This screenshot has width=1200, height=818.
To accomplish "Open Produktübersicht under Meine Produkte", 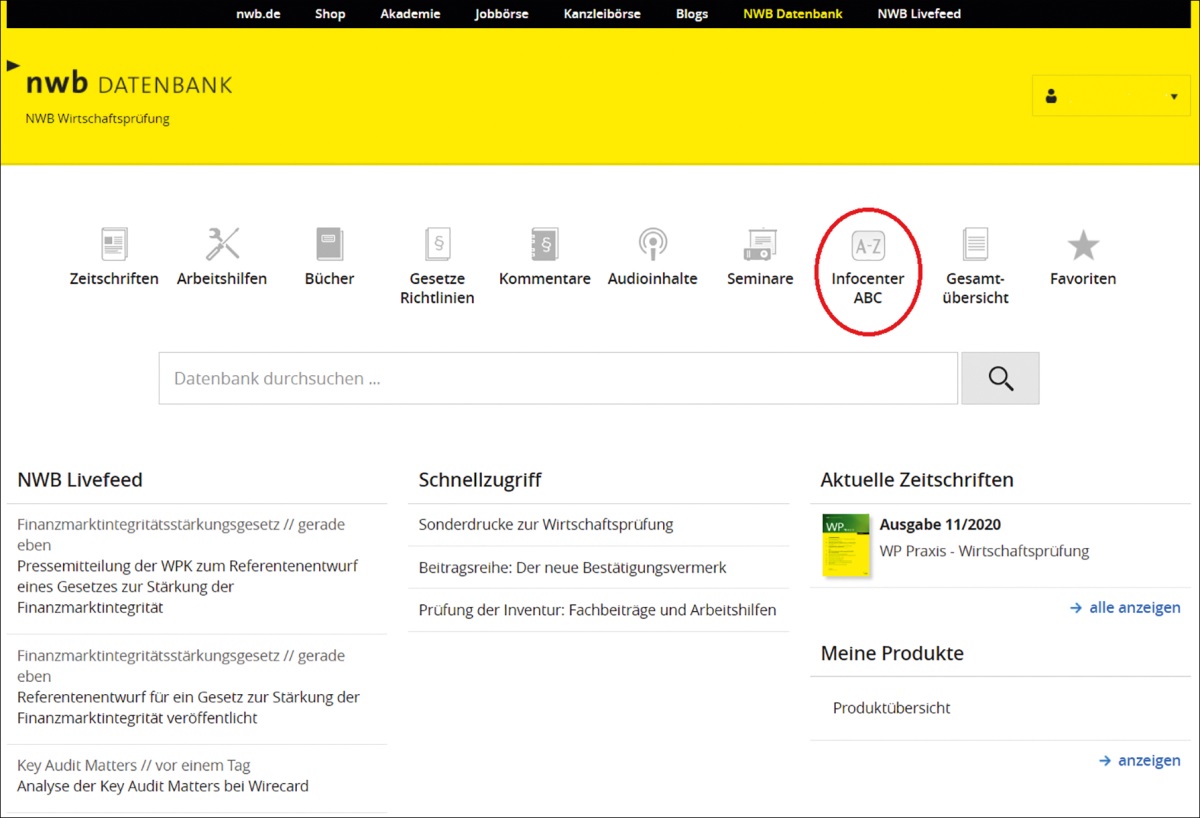I will tap(891, 708).
